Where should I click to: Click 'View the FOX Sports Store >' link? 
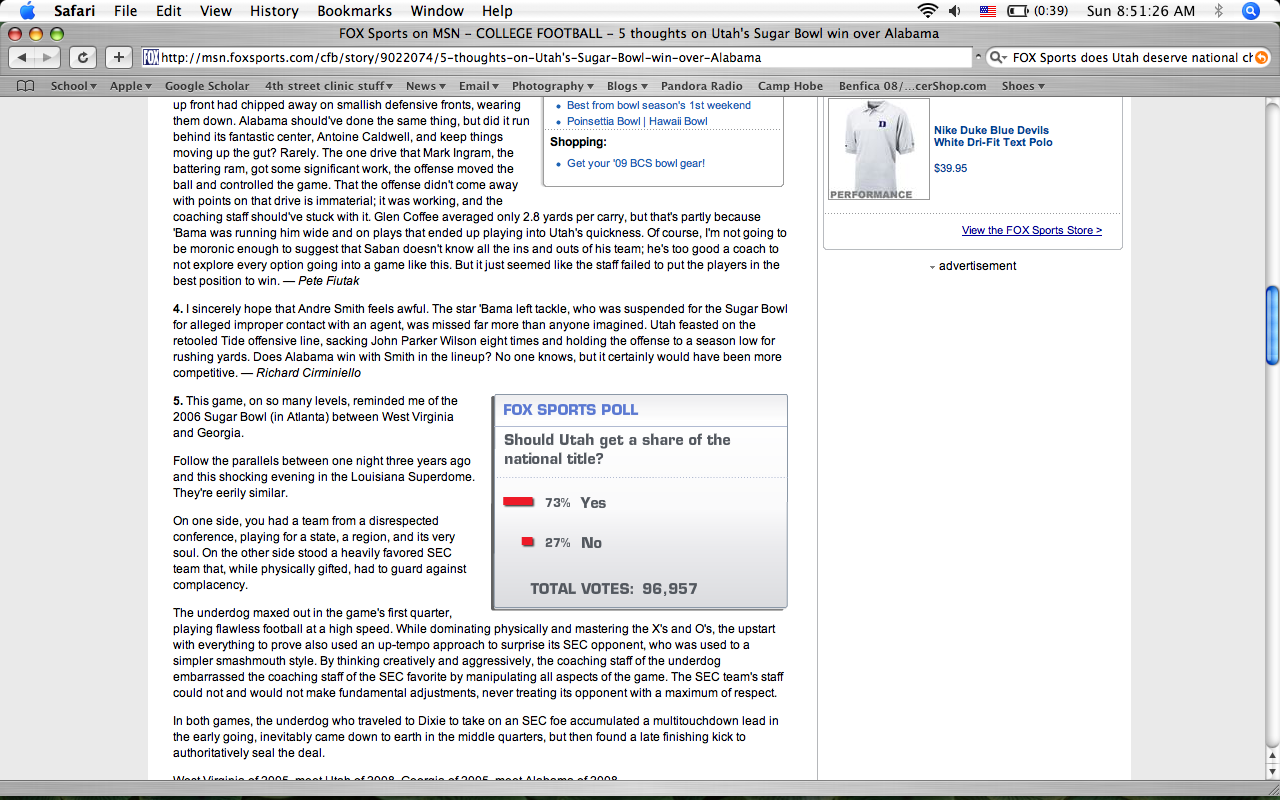pyautogui.click(x=1032, y=230)
